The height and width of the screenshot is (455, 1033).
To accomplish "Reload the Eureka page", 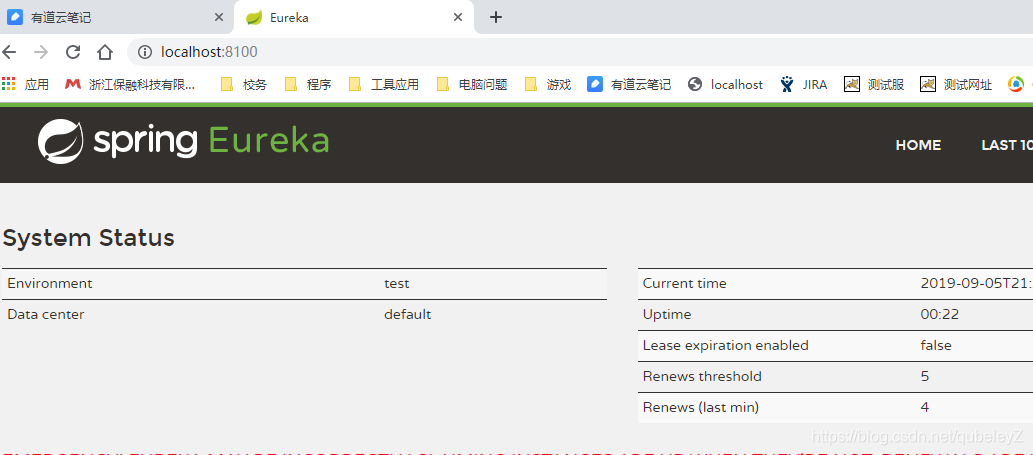I will (x=72, y=52).
